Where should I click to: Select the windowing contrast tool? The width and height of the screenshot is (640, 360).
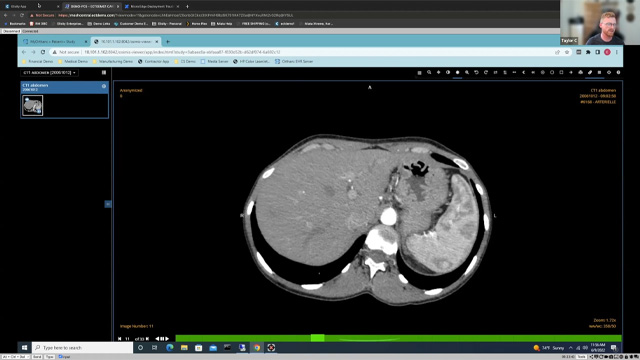[448, 73]
